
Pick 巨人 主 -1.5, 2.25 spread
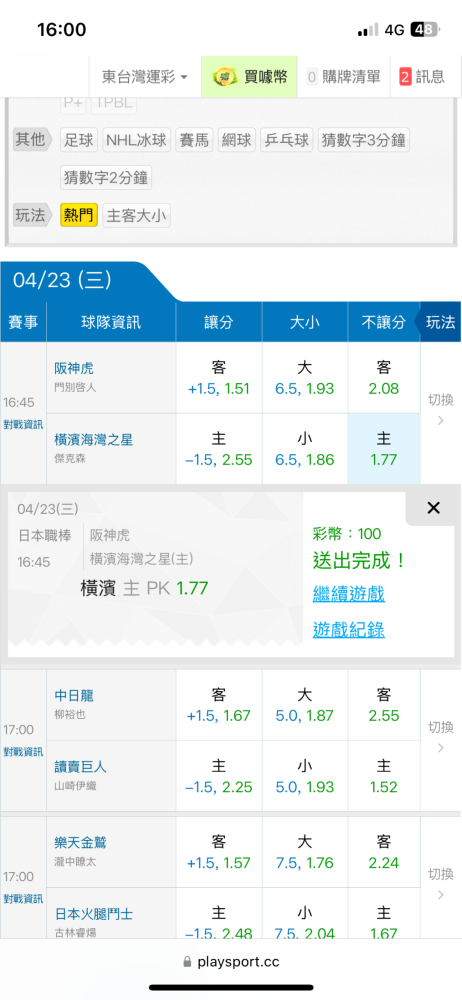tap(219, 776)
